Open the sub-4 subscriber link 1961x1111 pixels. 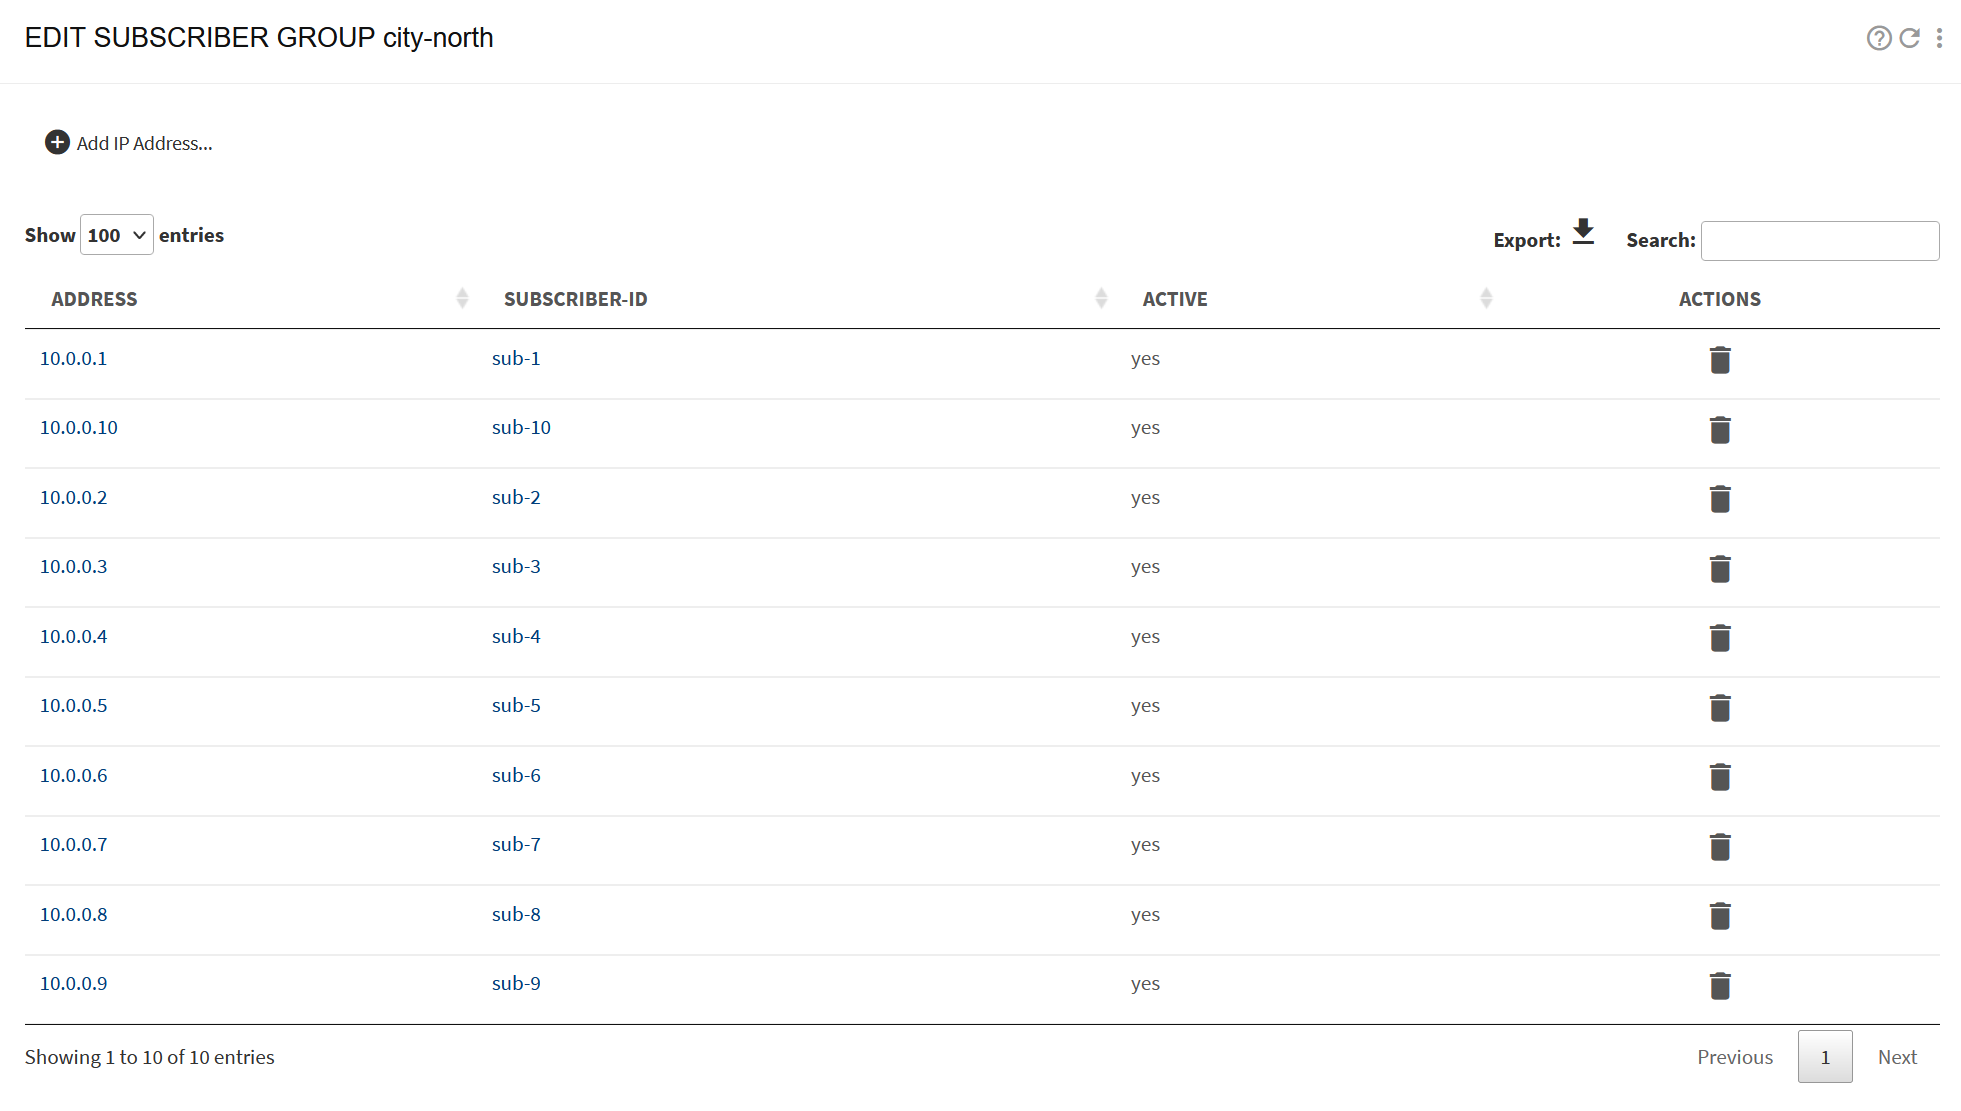pos(516,636)
